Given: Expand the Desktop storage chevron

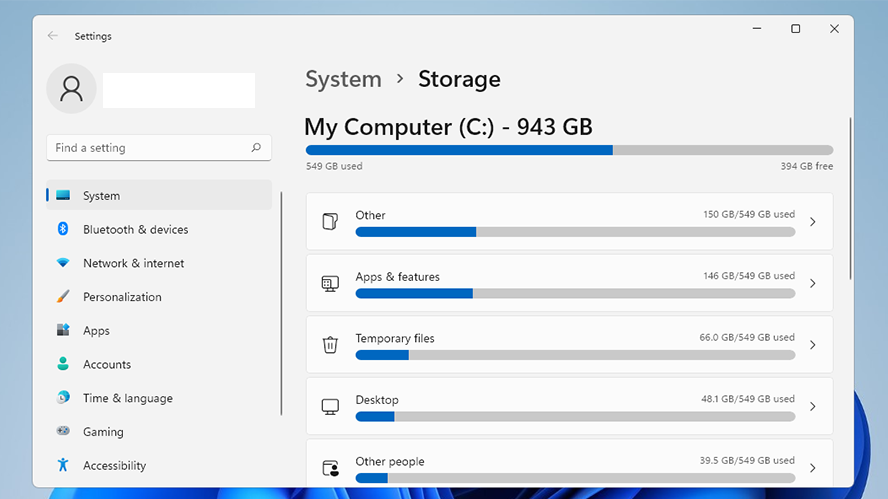Looking at the screenshot, I should 812,407.
